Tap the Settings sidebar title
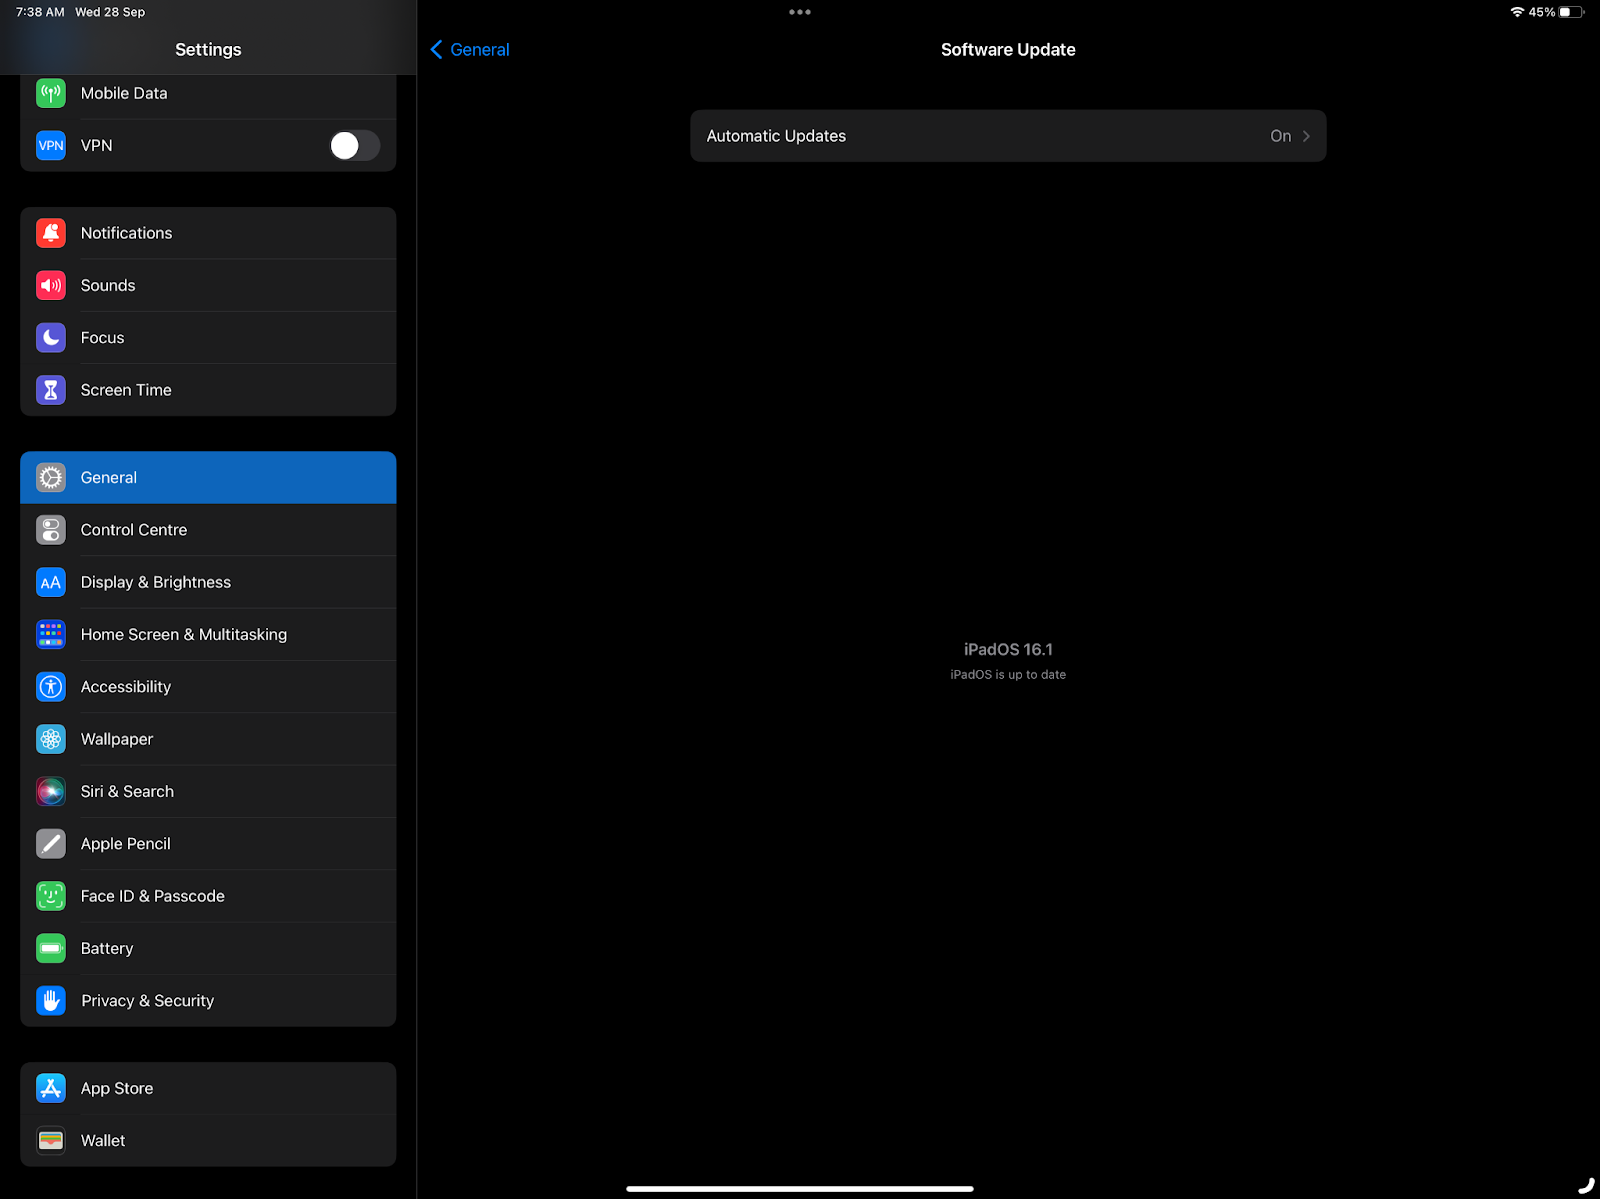Image resolution: width=1600 pixels, height=1199 pixels. click(x=208, y=50)
